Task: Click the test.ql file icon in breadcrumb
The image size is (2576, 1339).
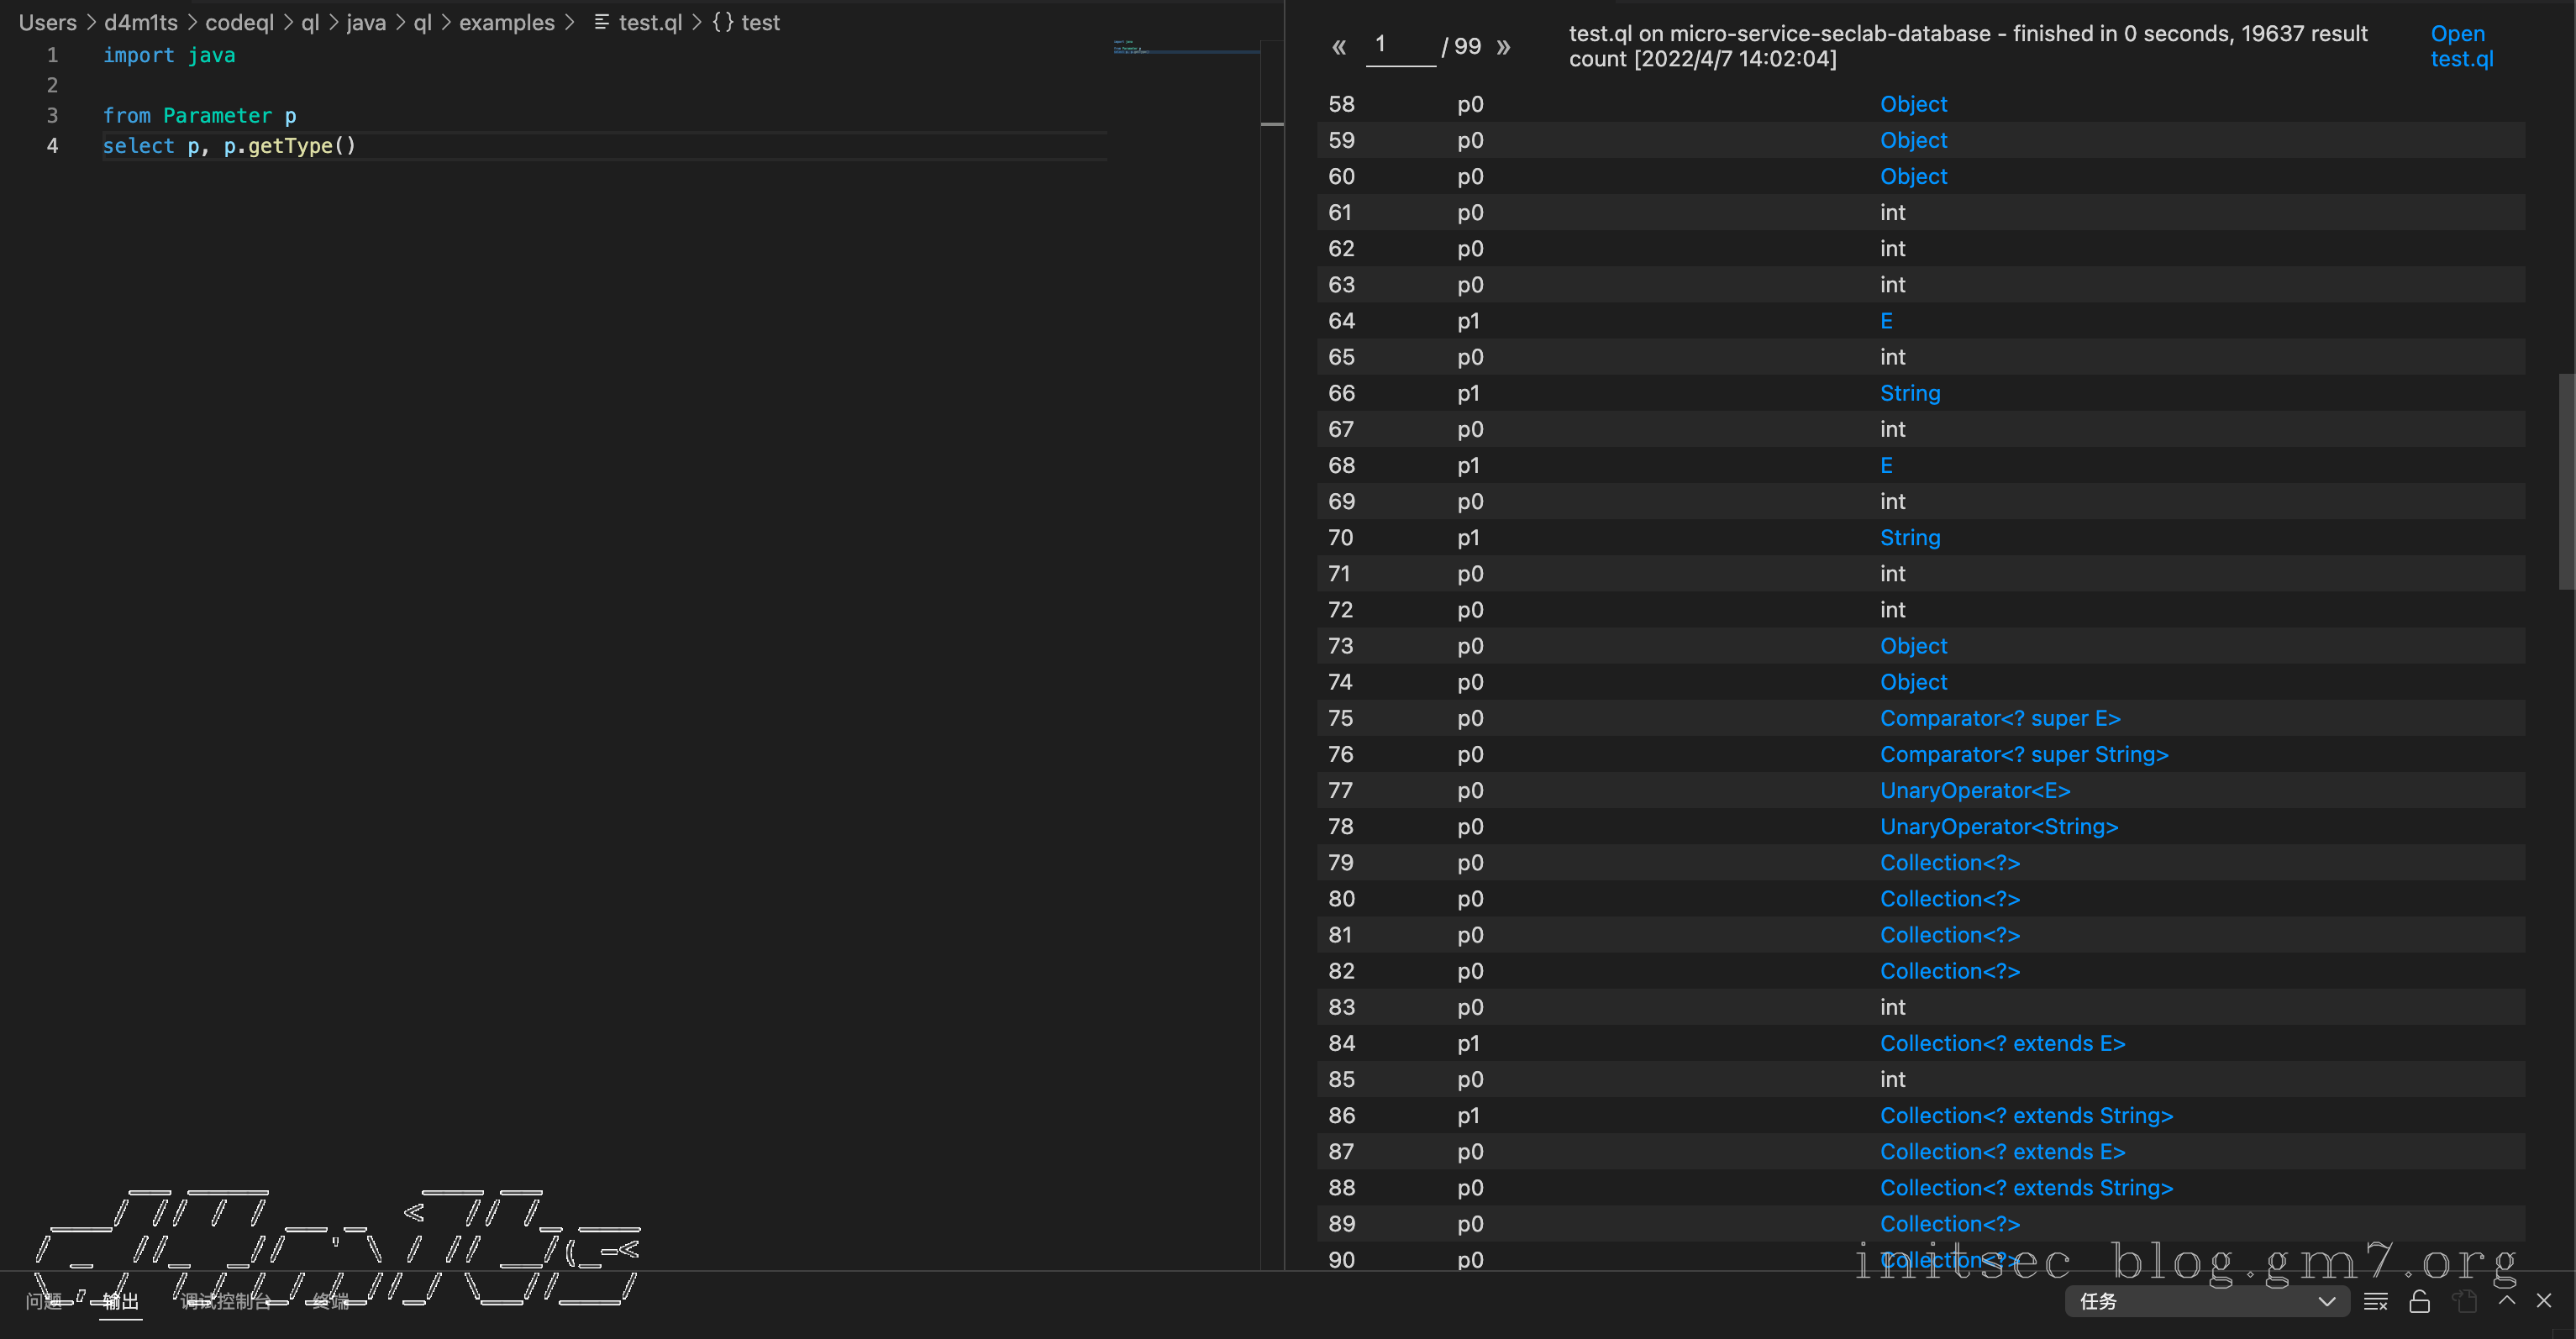Action: 601,22
